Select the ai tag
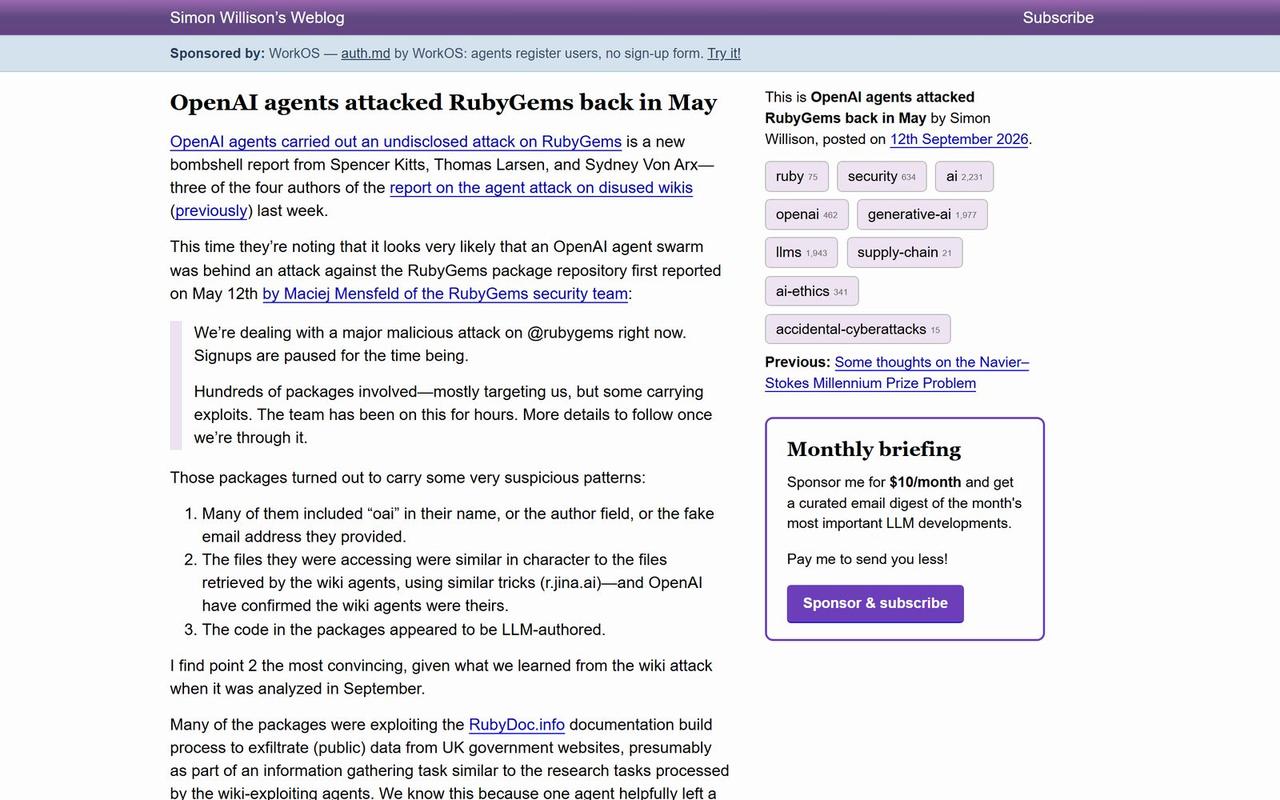Screen dimensions: 1280x800 [964, 176]
